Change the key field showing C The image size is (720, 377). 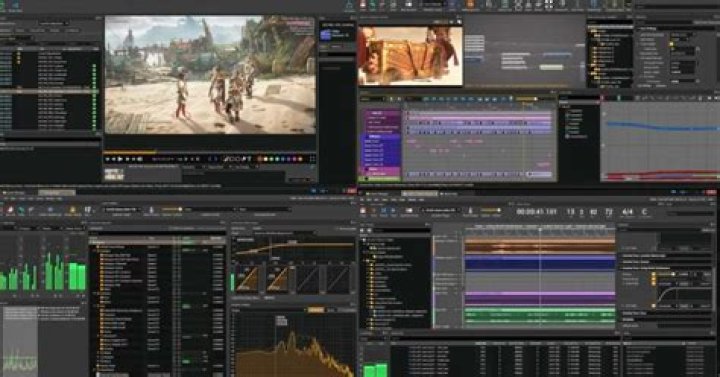coord(645,212)
